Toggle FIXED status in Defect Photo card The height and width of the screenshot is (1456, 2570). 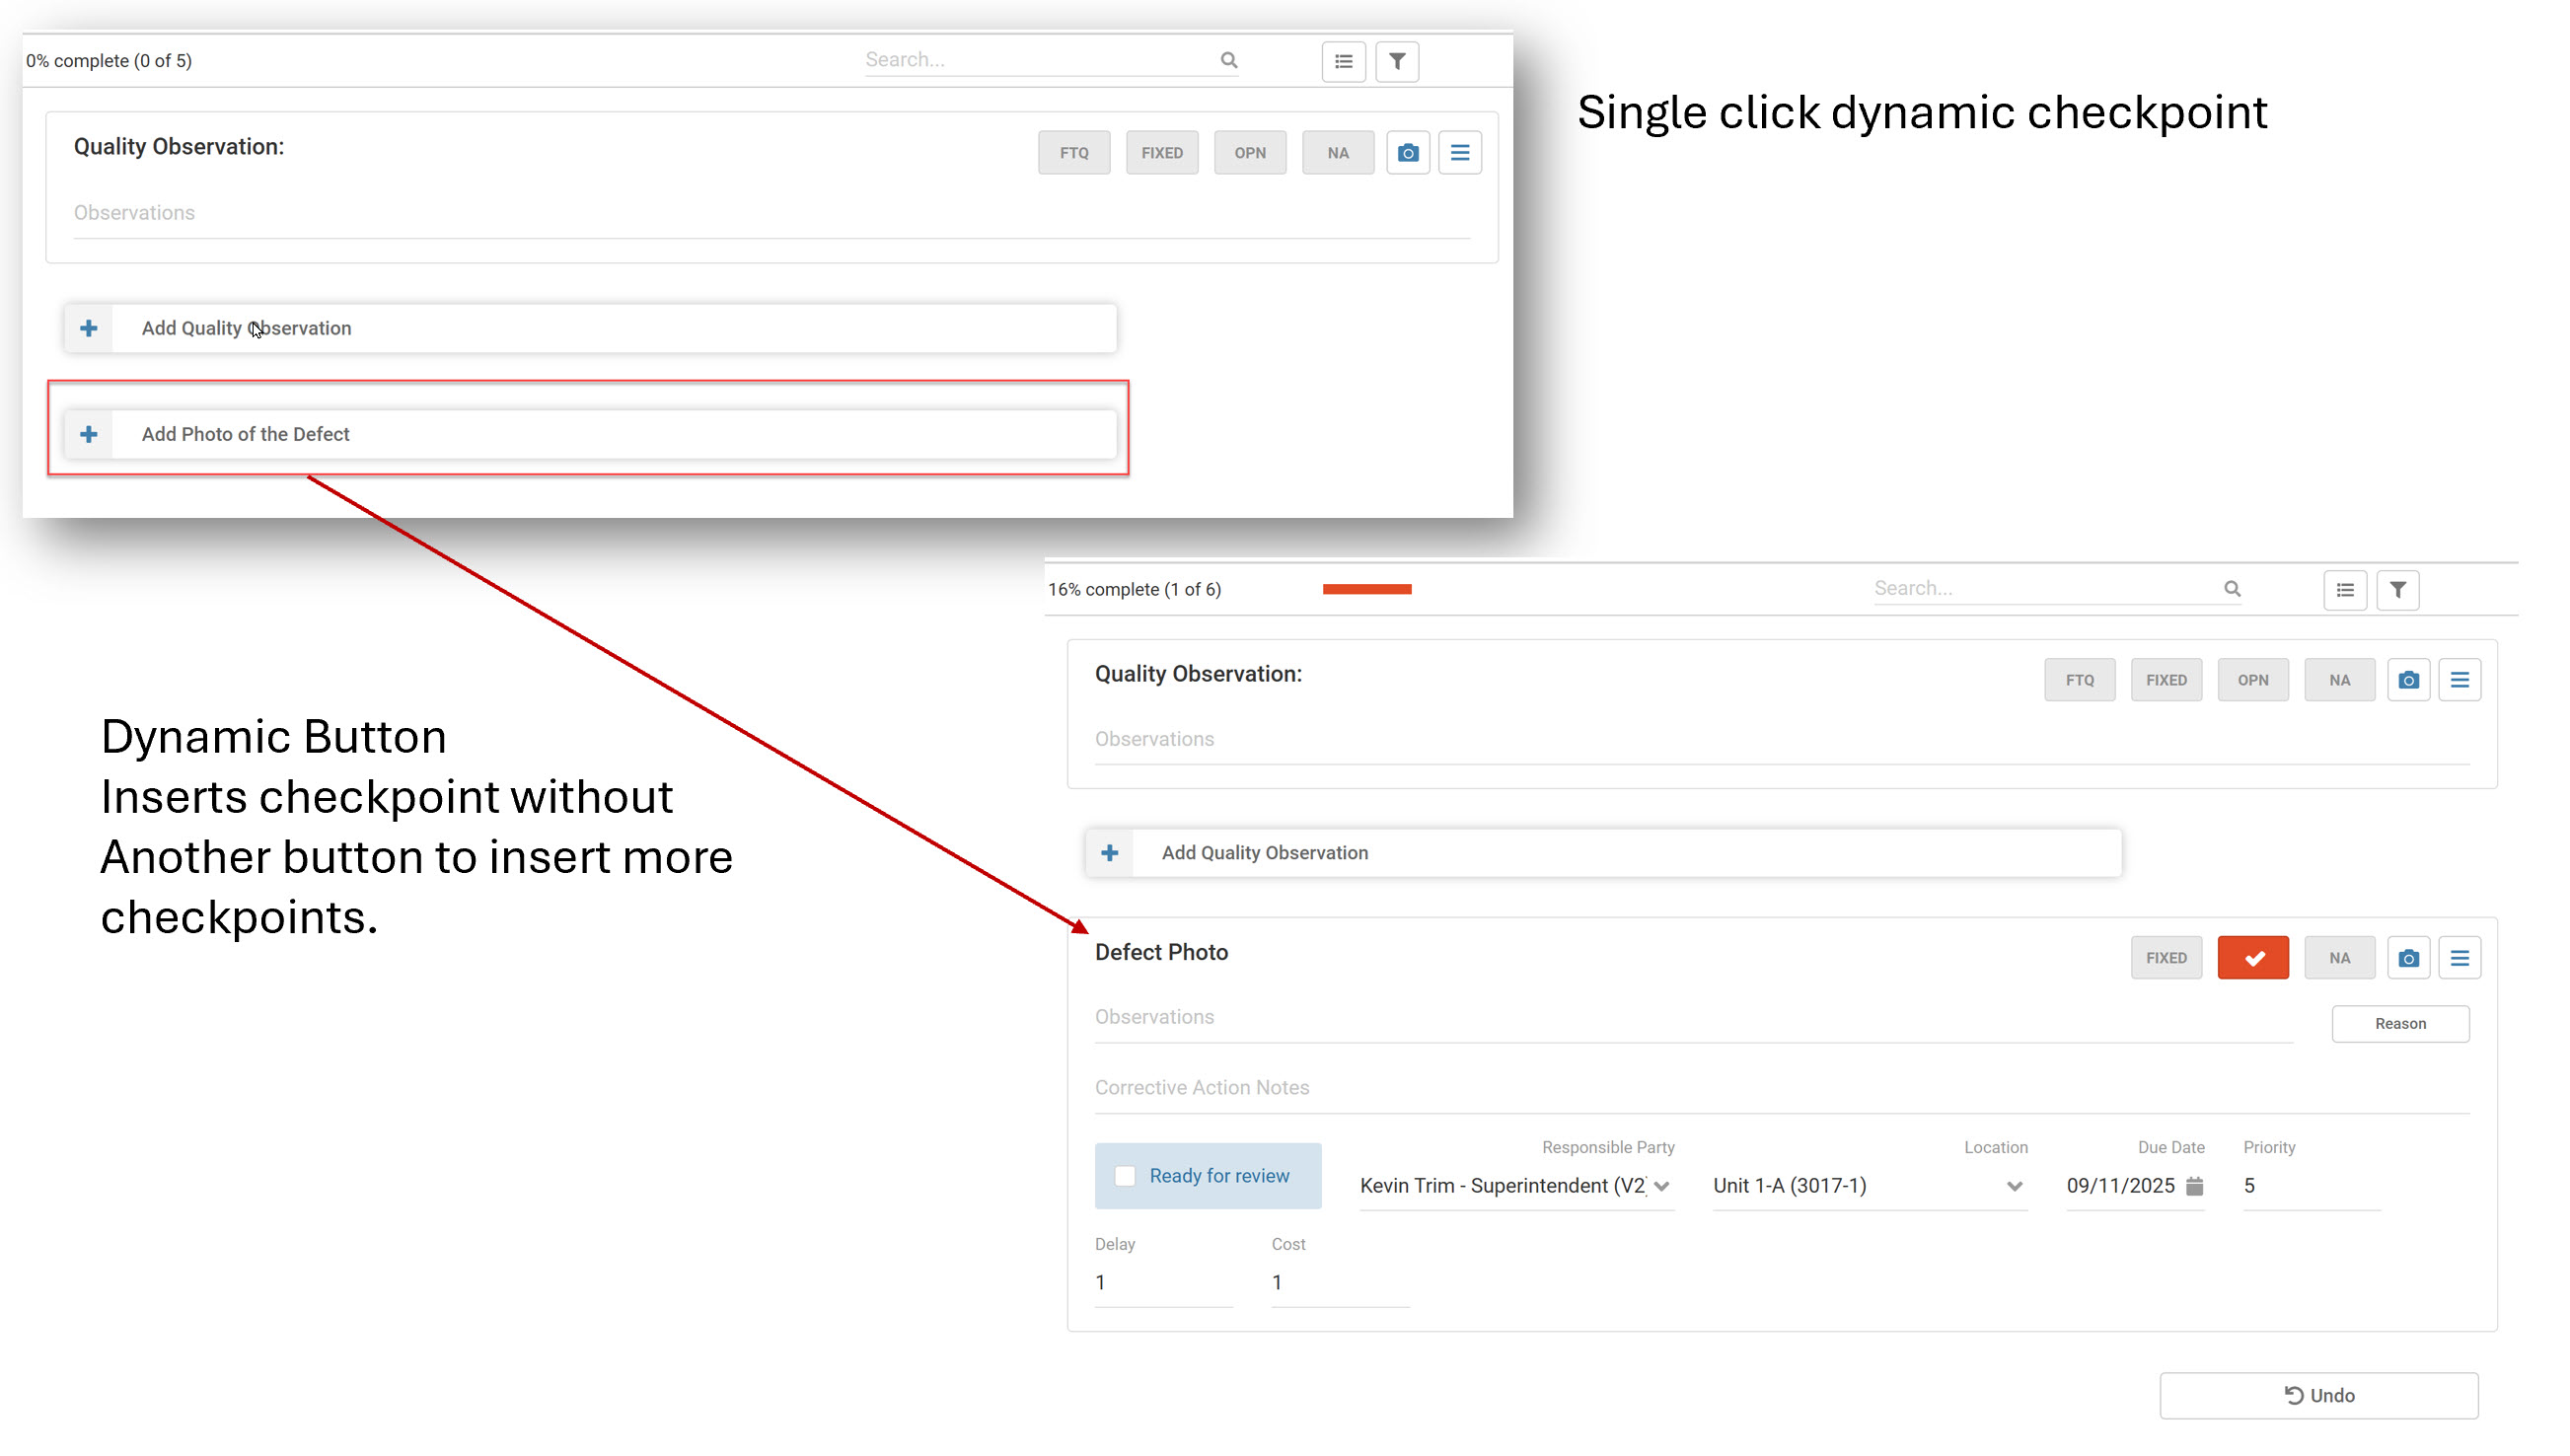pyautogui.click(x=2166, y=958)
